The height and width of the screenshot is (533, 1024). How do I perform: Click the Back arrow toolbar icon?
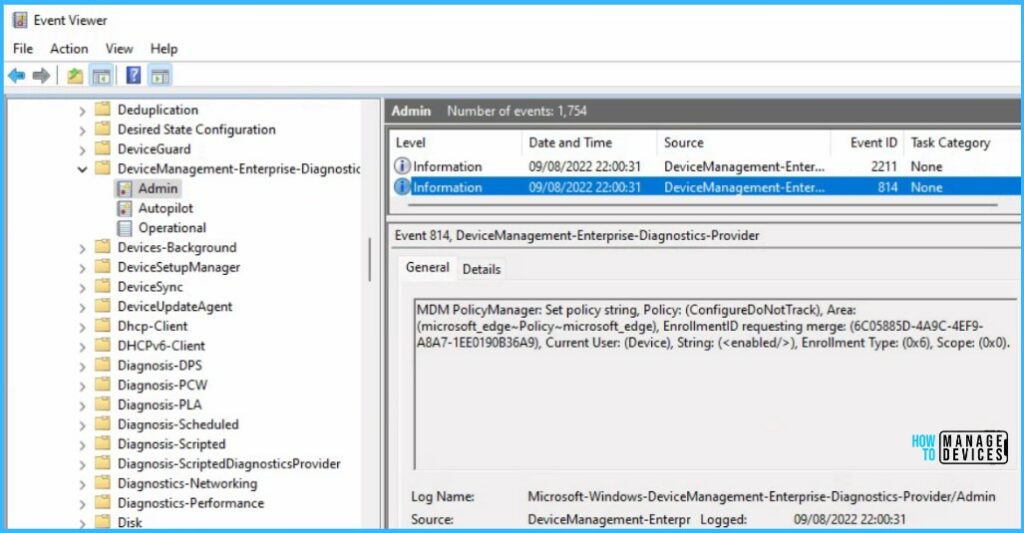tap(16, 76)
